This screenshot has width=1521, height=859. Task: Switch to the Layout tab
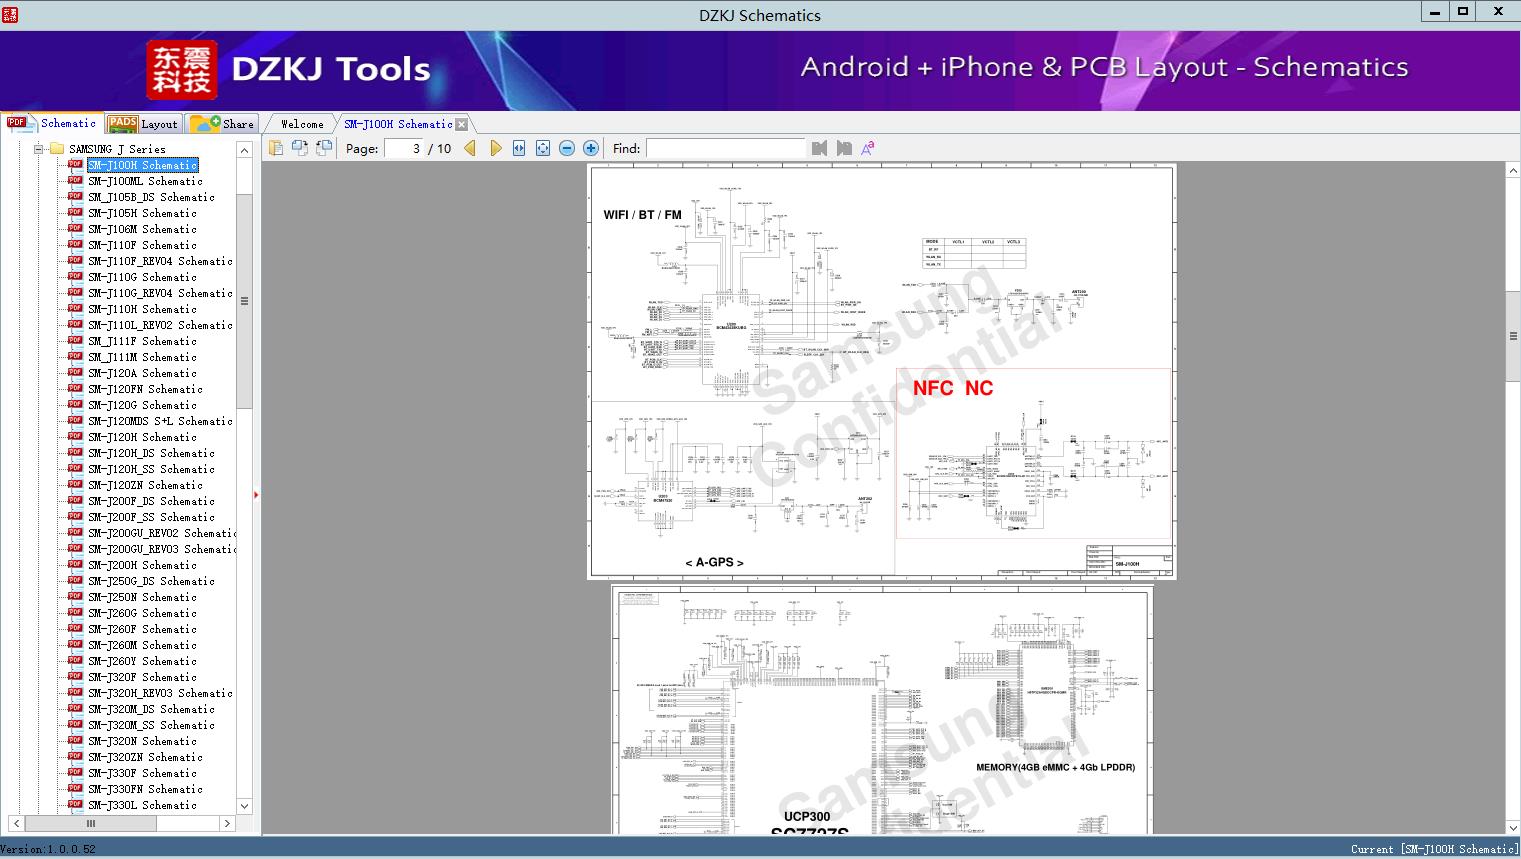pos(143,124)
